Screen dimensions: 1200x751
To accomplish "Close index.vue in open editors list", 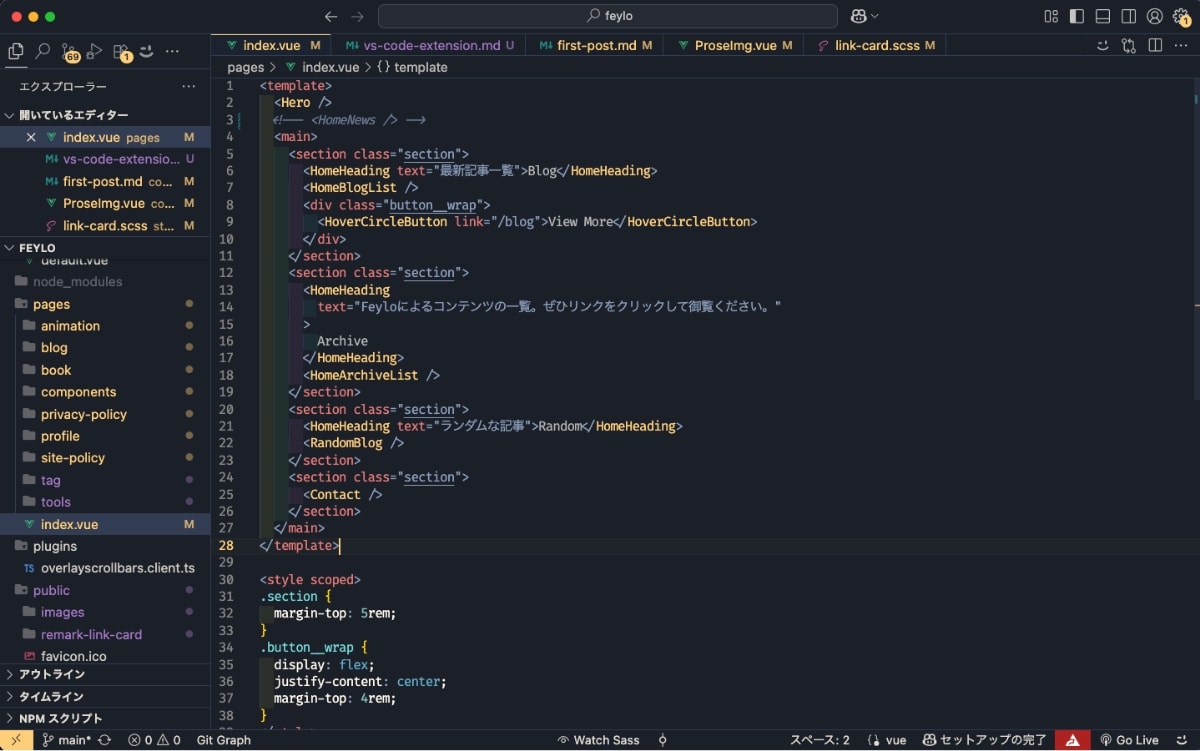I will [31, 137].
